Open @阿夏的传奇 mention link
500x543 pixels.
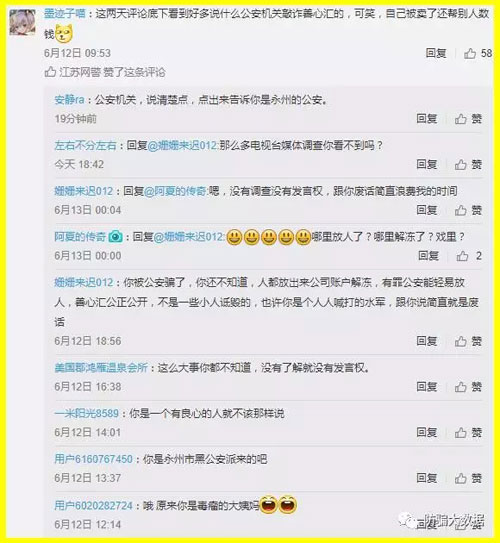pos(175,191)
